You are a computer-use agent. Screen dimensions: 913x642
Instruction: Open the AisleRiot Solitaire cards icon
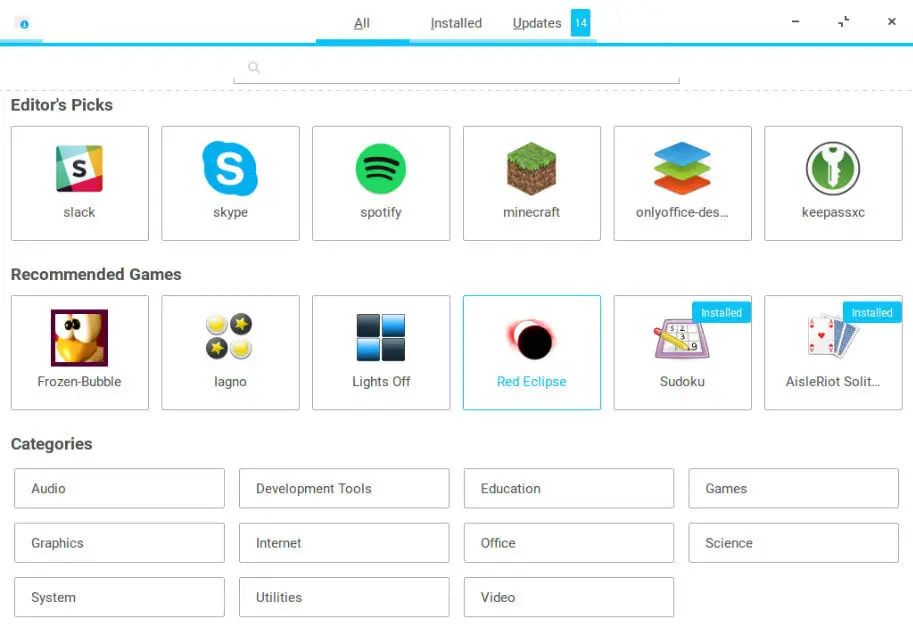coord(833,336)
